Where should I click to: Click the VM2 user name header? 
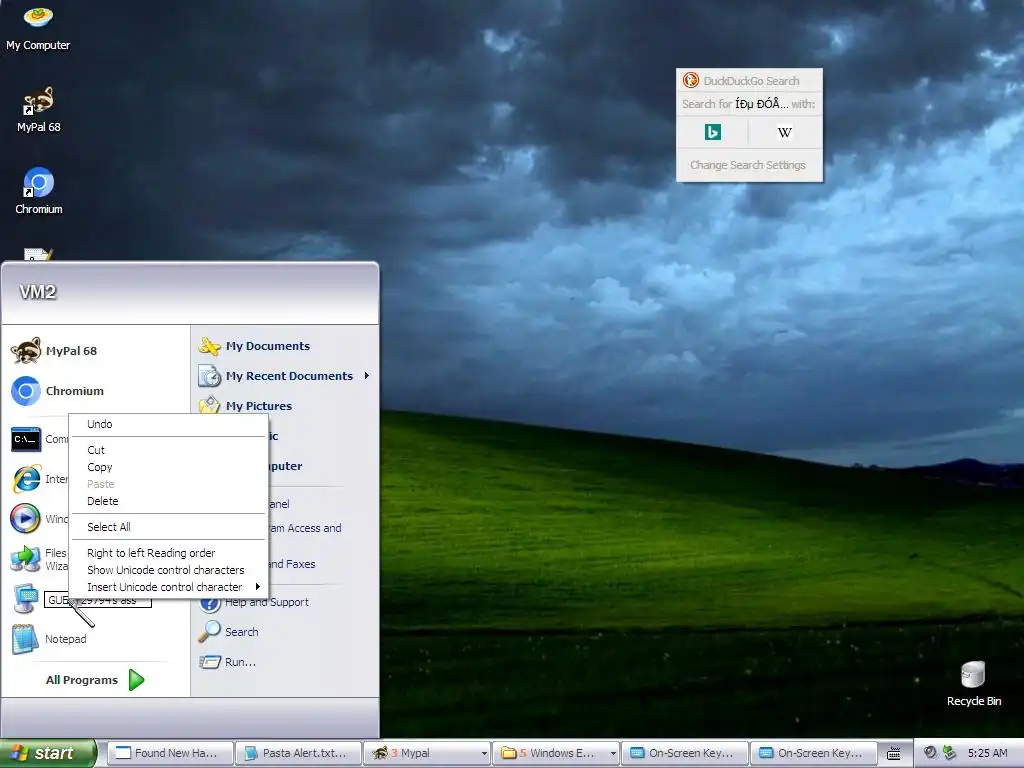click(x=38, y=292)
